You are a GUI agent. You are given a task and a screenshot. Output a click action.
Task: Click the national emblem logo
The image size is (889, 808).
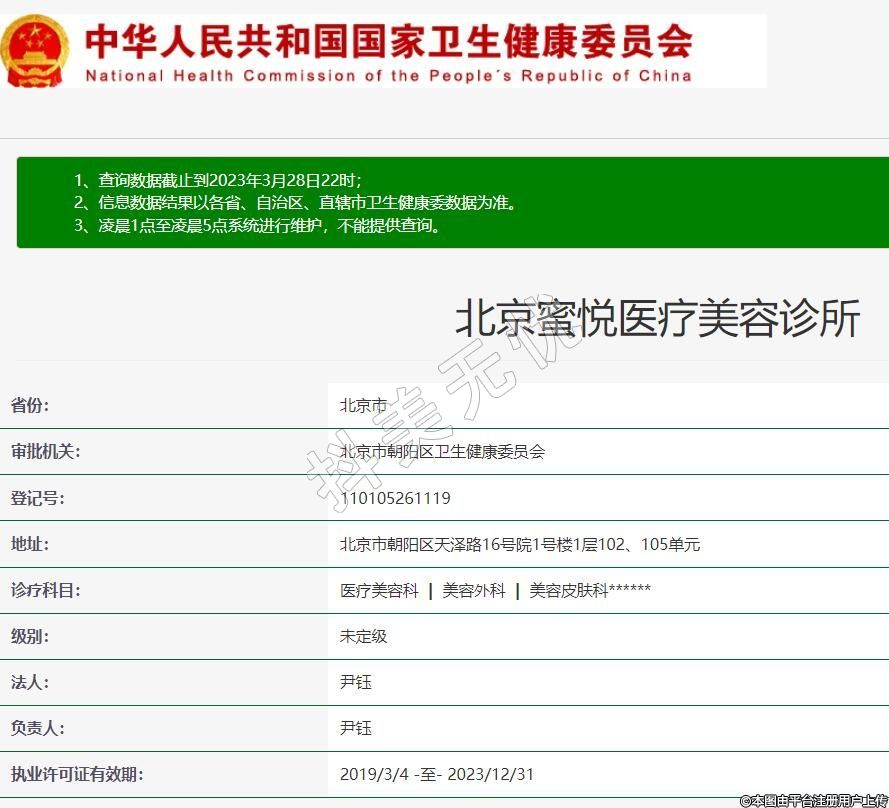(x=35, y=51)
